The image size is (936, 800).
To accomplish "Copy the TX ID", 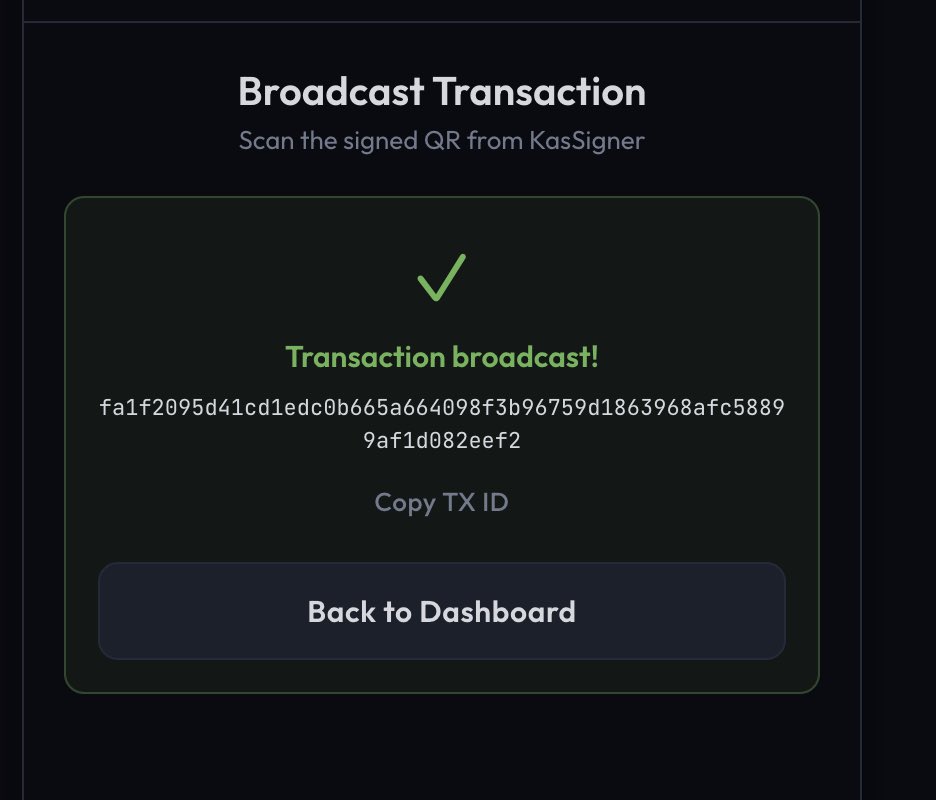I will coord(441,501).
